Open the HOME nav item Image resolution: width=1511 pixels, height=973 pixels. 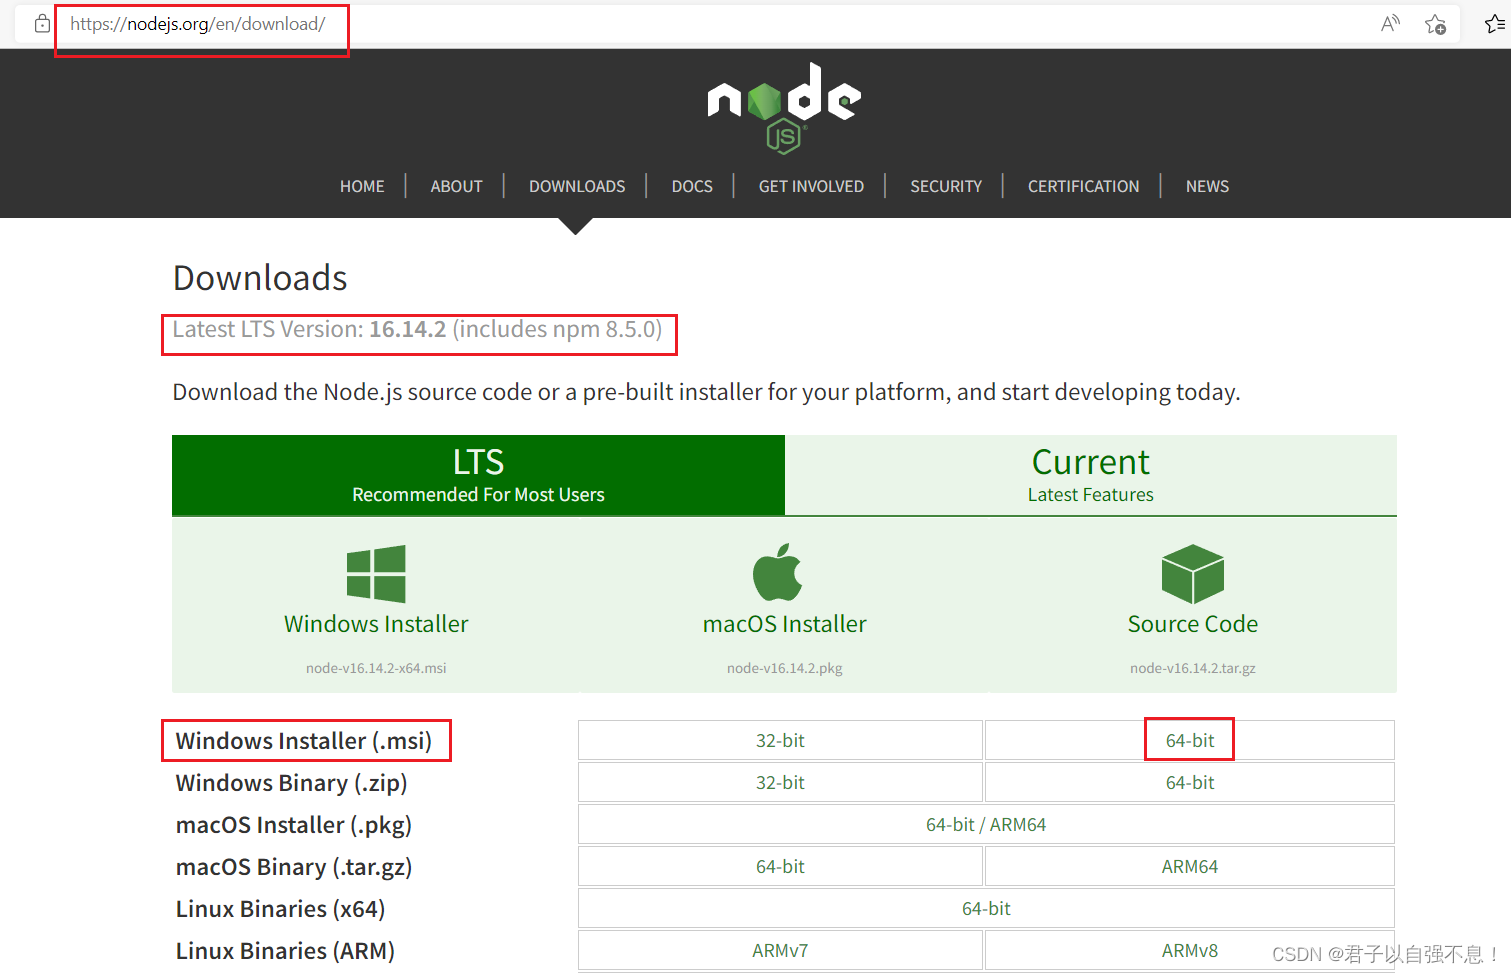coord(362,186)
